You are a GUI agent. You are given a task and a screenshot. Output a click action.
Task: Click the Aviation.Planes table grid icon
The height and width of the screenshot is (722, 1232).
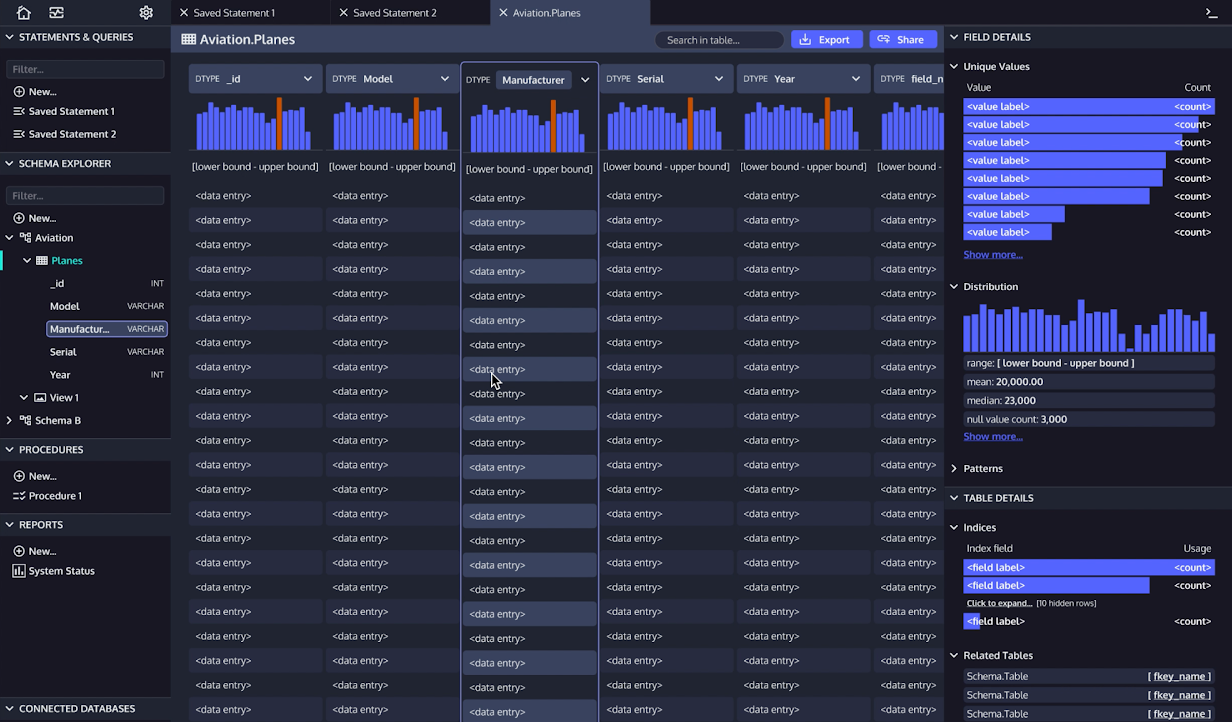click(188, 40)
